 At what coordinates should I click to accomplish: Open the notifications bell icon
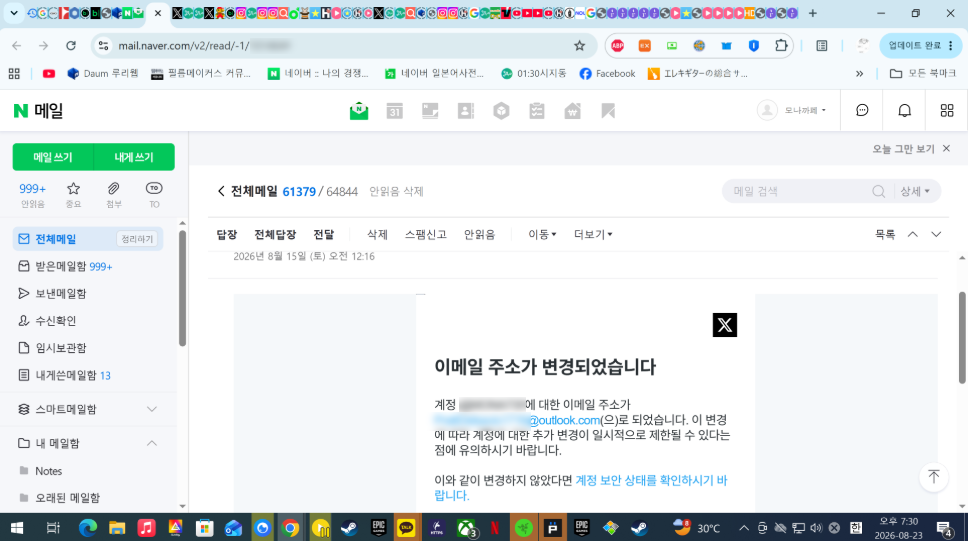pyautogui.click(x=904, y=111)
